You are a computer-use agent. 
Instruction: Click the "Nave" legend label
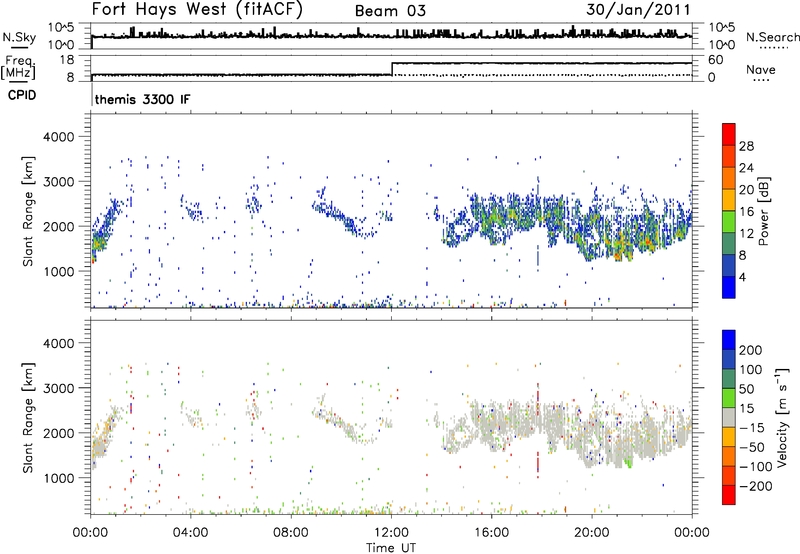coord(761,69)
